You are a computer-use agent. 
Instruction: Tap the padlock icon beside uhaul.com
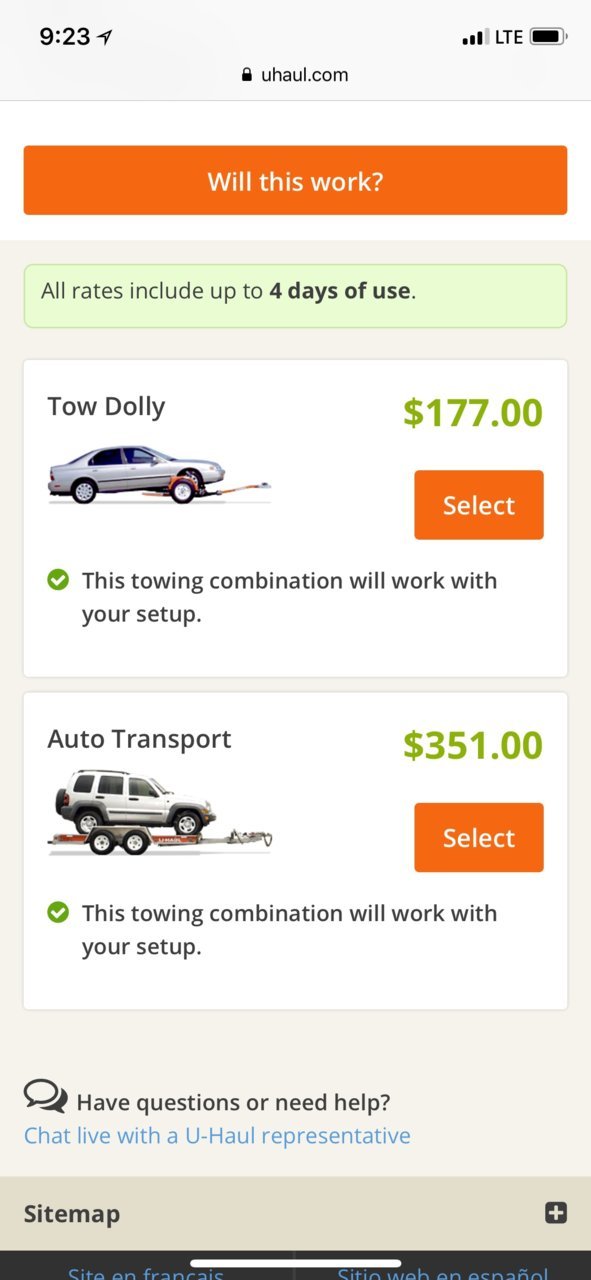coord(247,75)
